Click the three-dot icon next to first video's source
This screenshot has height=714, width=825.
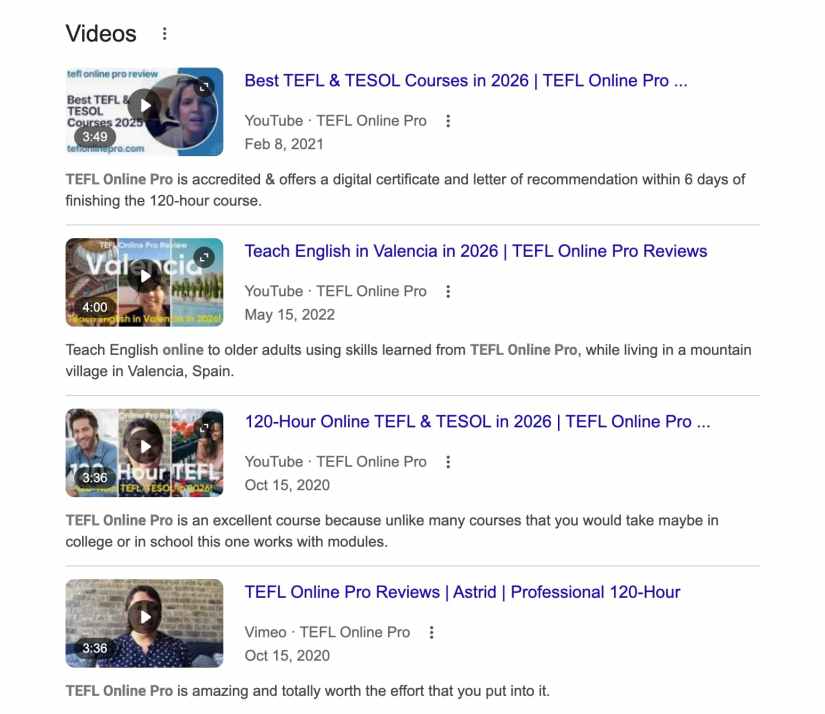point(447,120)
